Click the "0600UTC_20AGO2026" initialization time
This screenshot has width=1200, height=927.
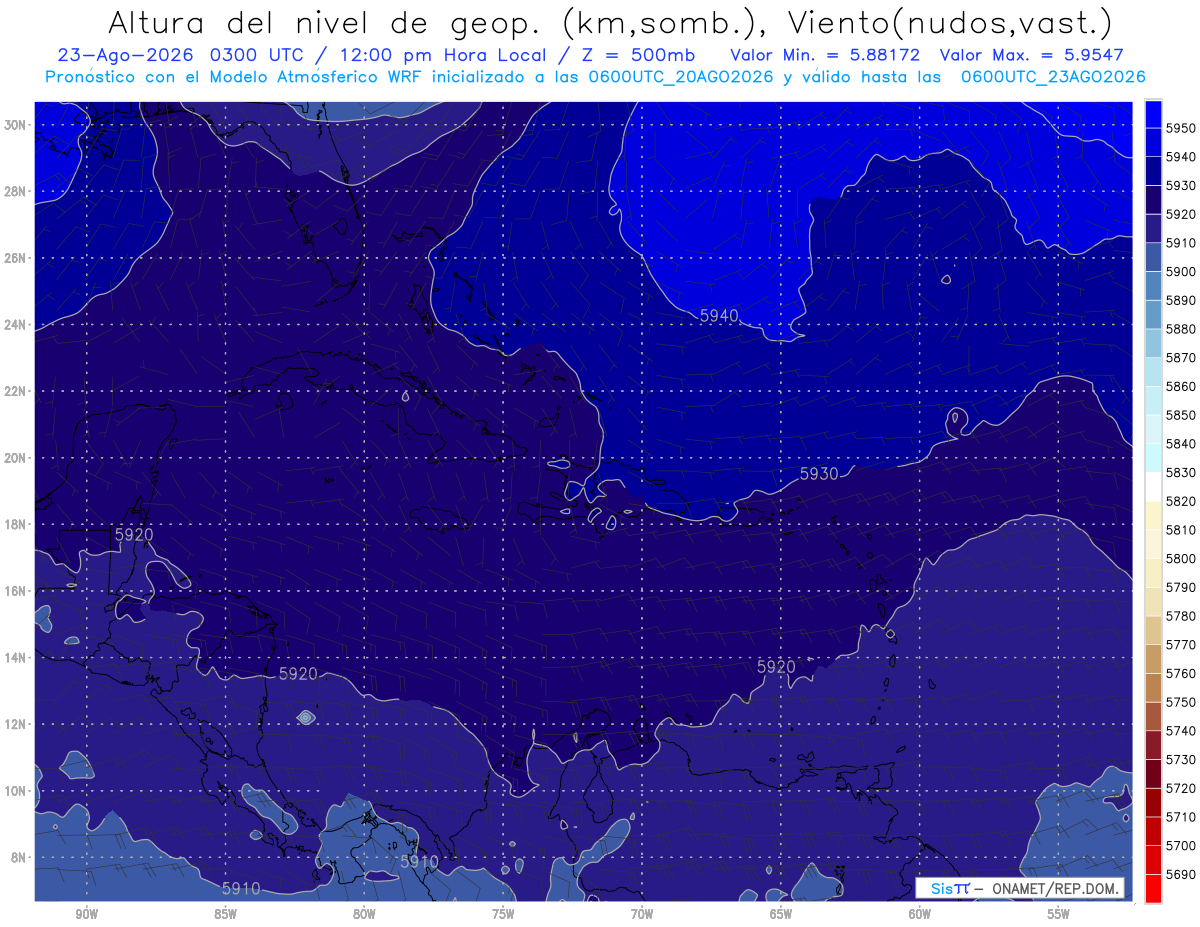click(681, 77)
